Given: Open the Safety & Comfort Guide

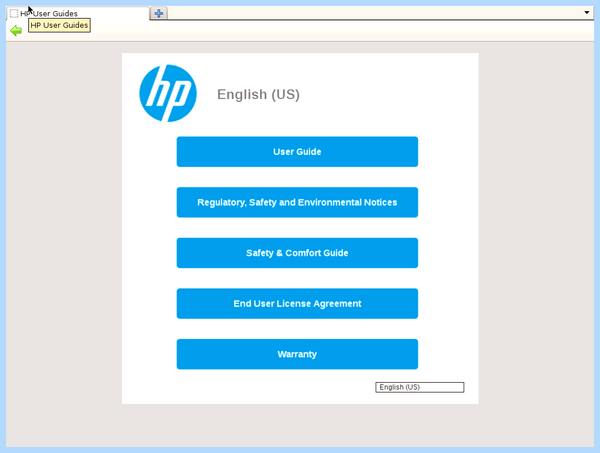Looking at the screenshot, I should click(x=297, y=253).
